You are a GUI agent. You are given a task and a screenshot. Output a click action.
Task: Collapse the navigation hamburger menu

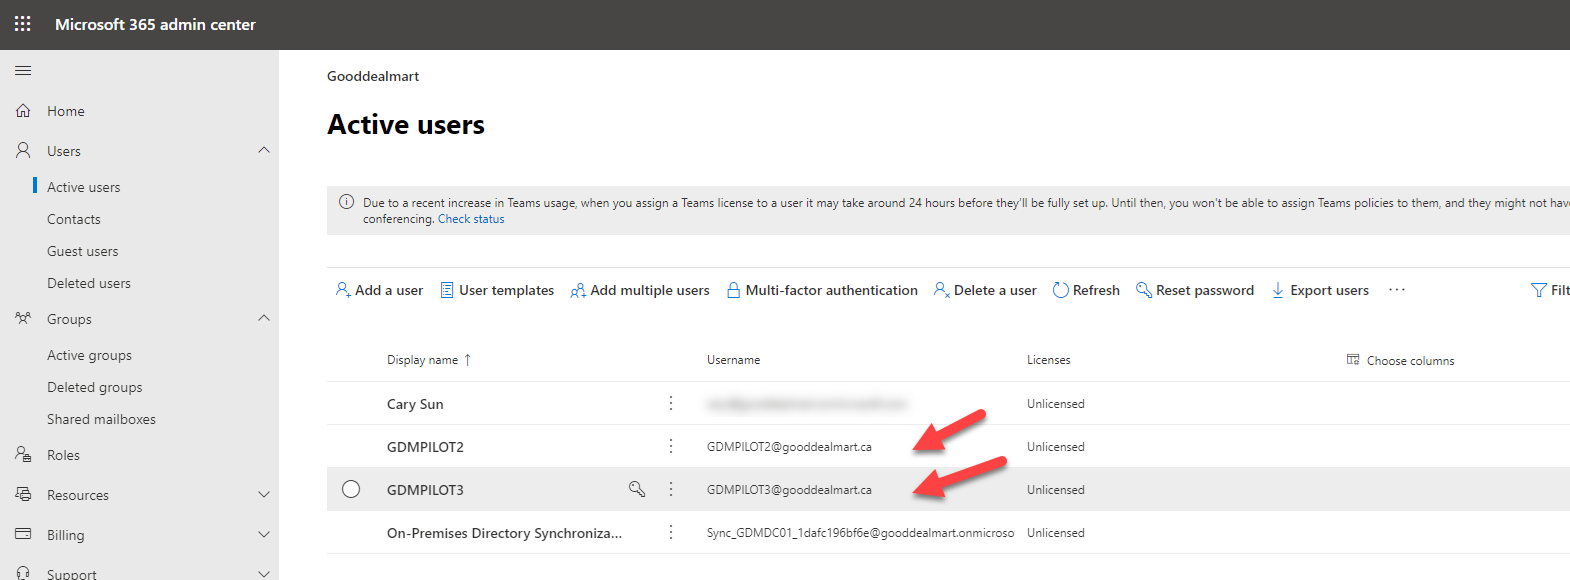[x=23, y=71]
